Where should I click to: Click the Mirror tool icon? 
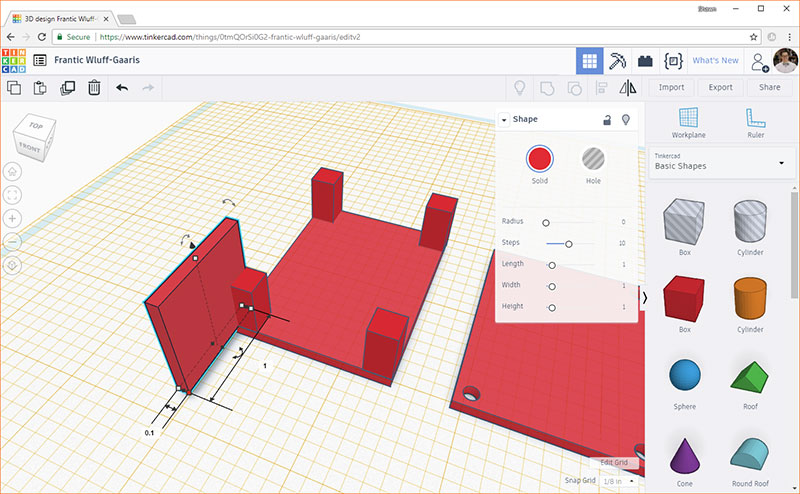[x=628, y=88]
